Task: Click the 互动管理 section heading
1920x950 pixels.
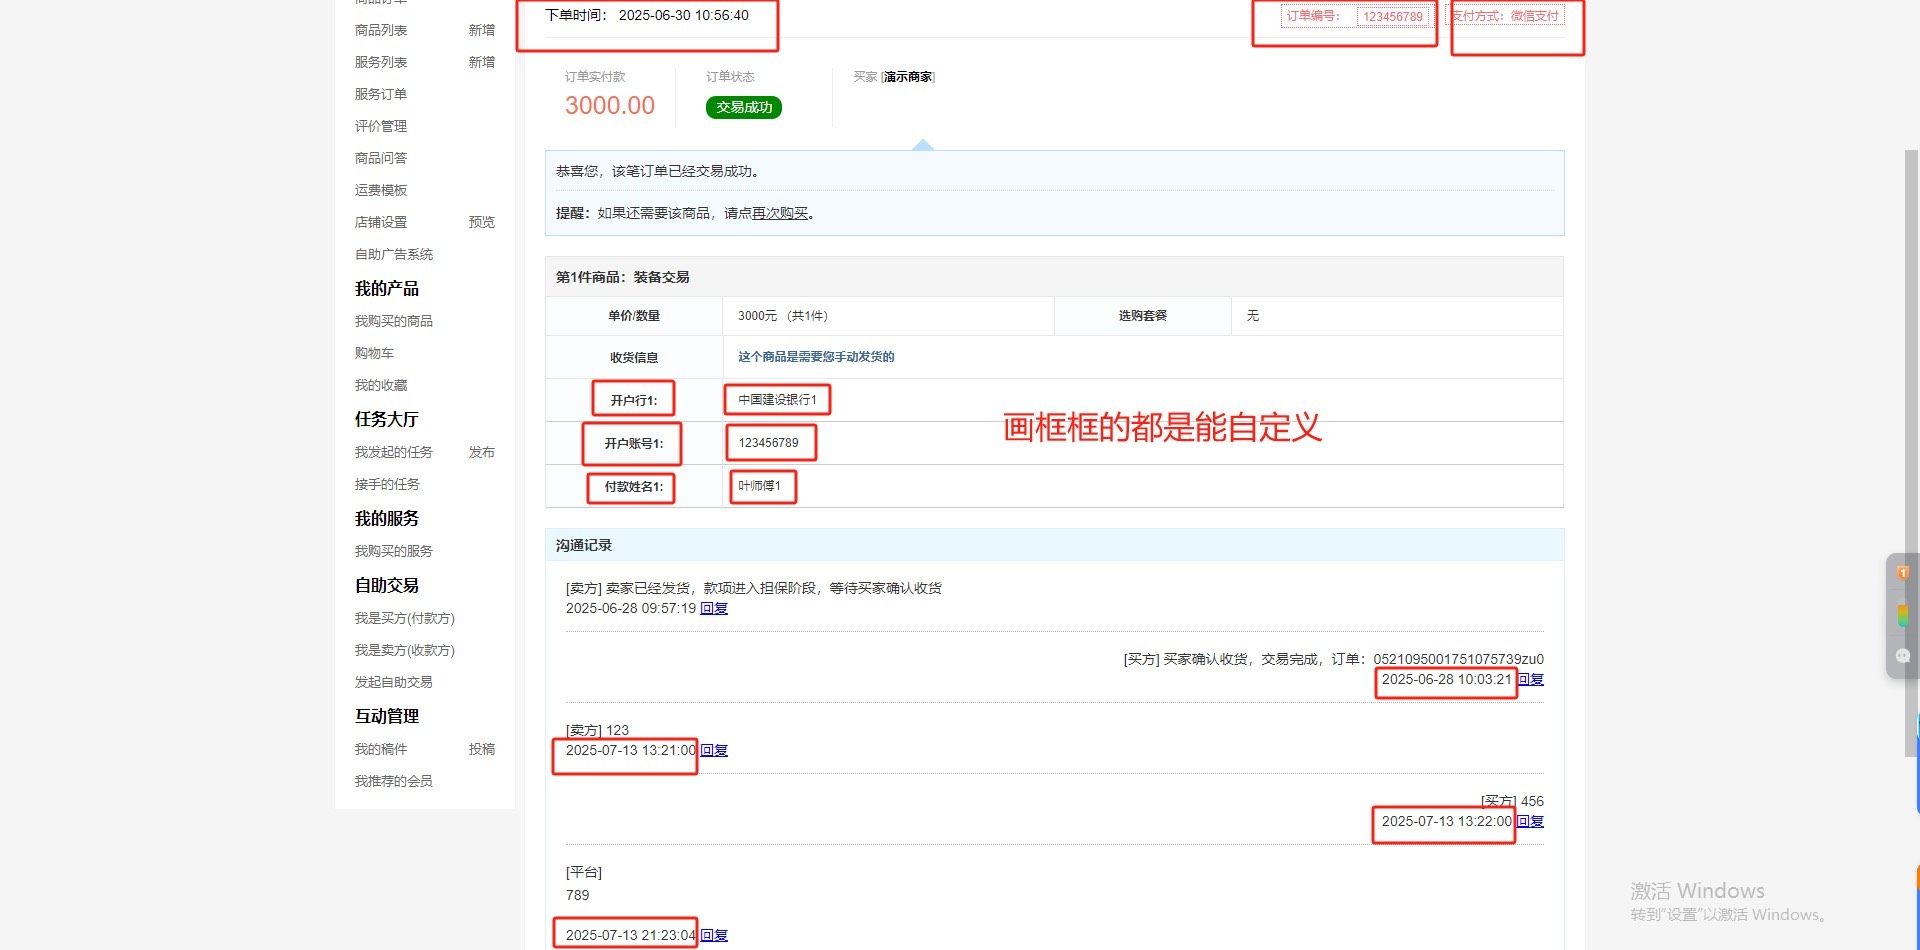Action: click(387, 716)
